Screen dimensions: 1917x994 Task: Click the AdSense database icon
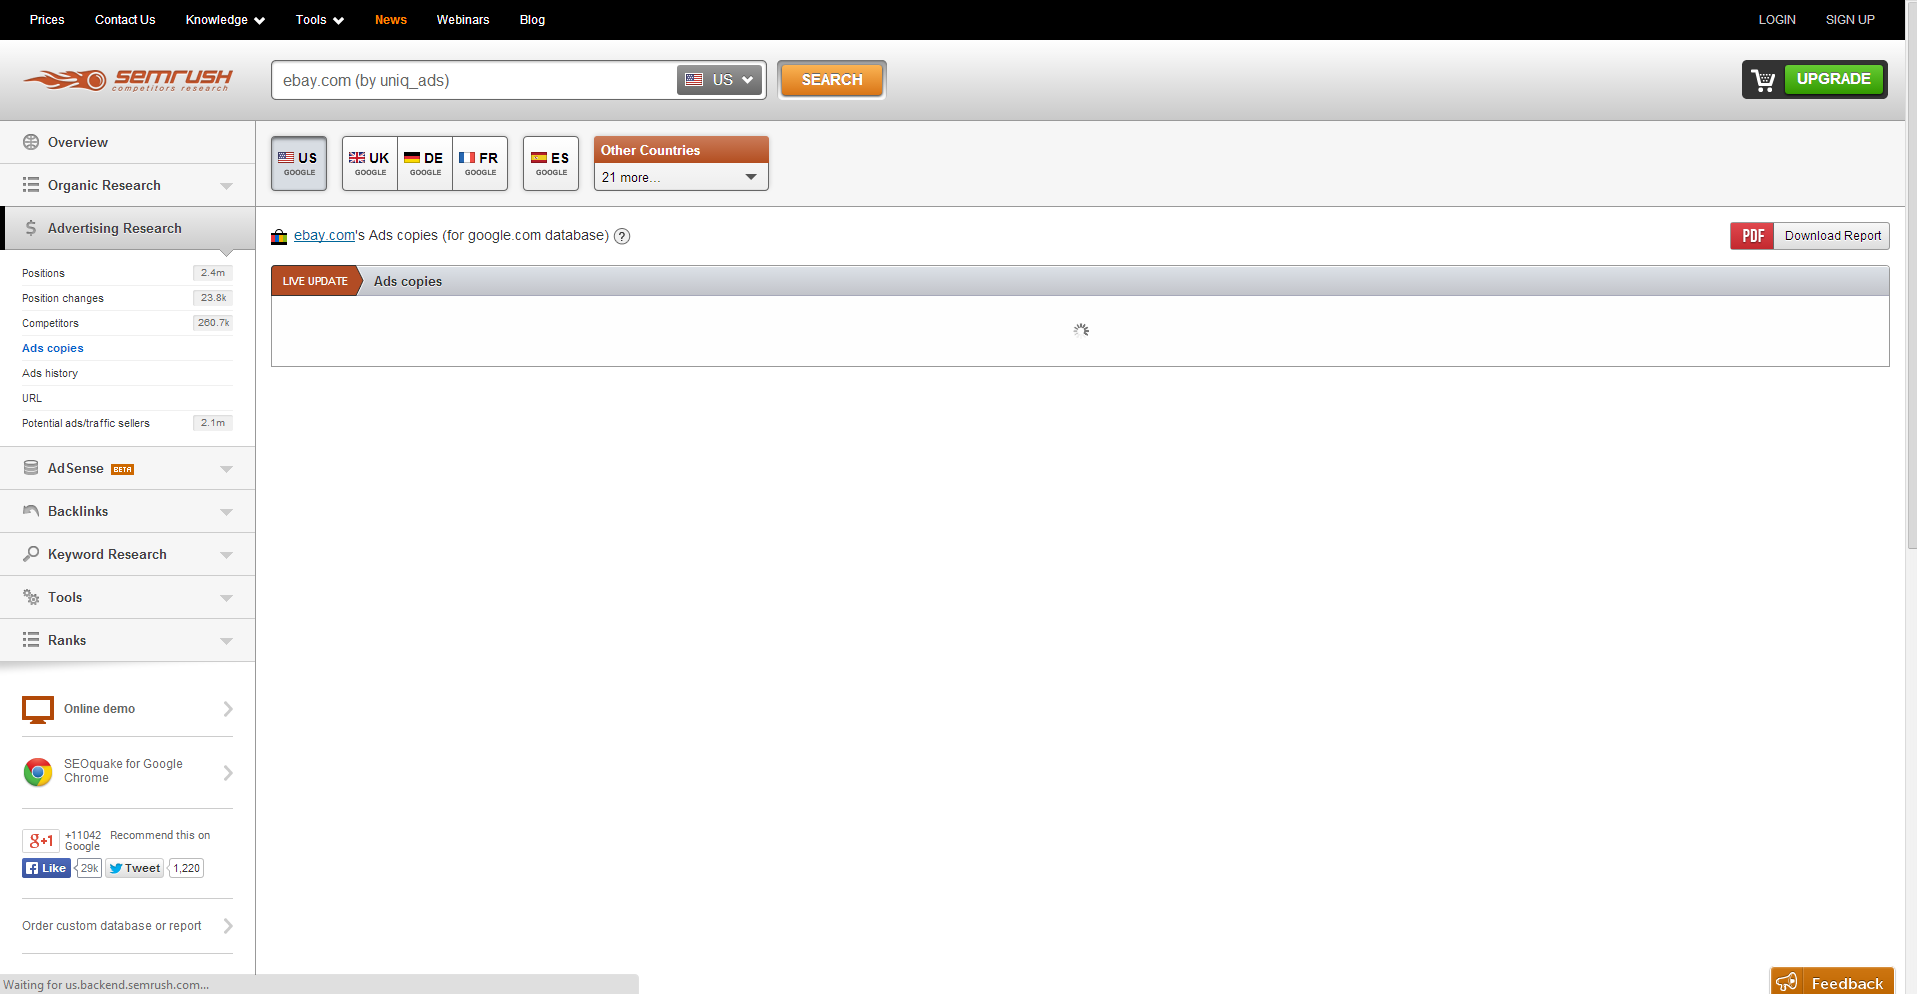(31, 468)
